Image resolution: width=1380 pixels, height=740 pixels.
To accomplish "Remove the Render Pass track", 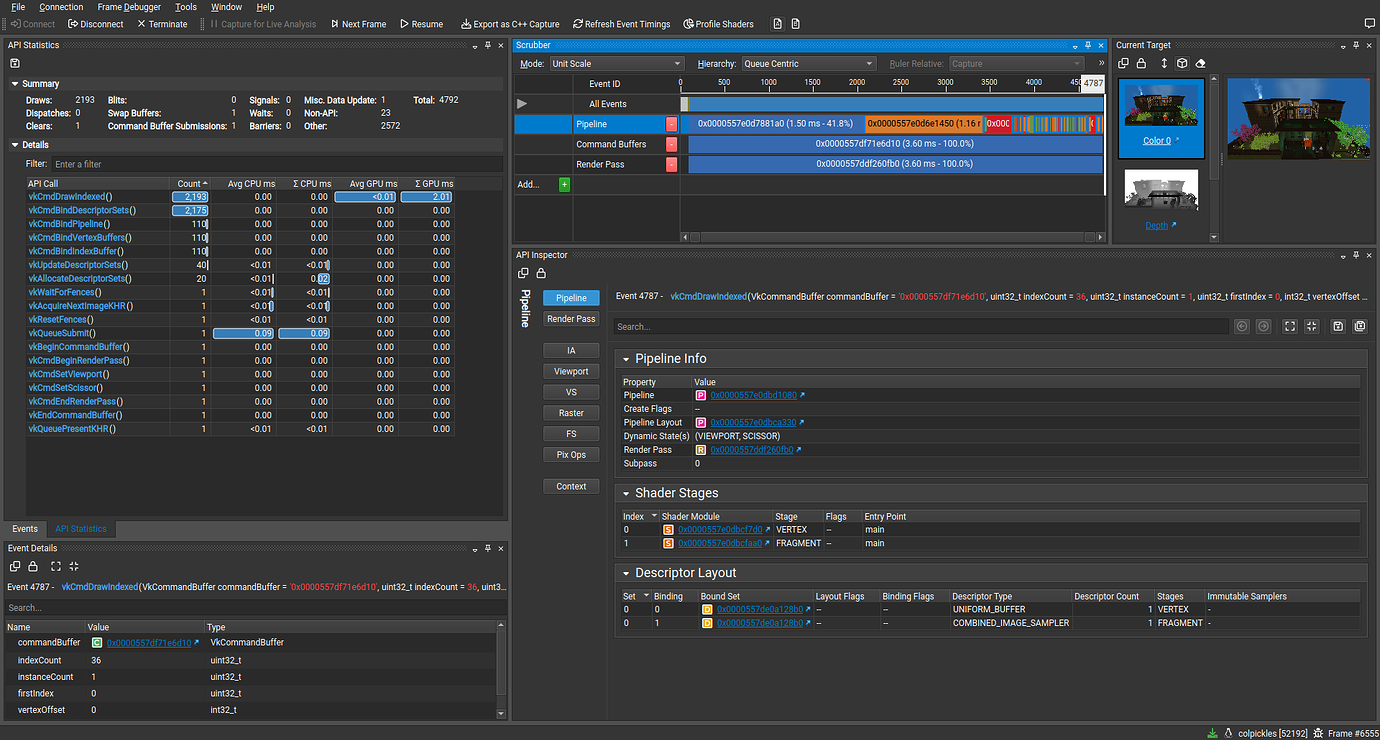I will 671,164.
